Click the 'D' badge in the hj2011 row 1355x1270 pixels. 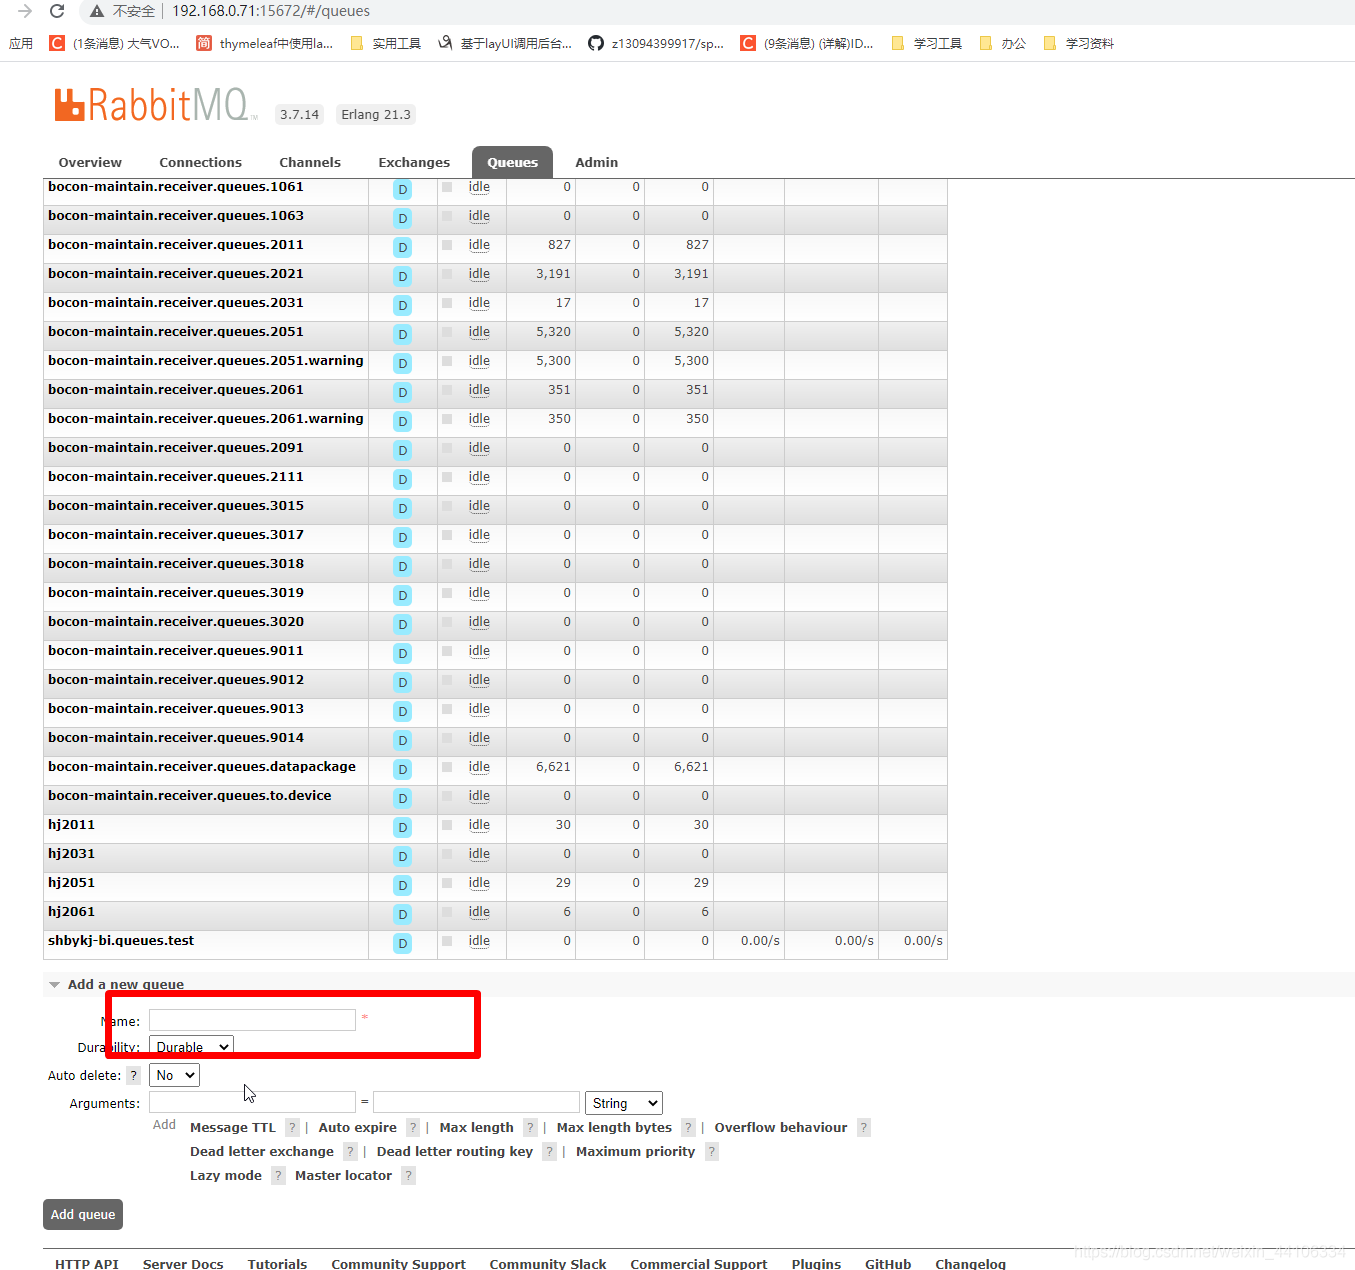tap(403, 827)
